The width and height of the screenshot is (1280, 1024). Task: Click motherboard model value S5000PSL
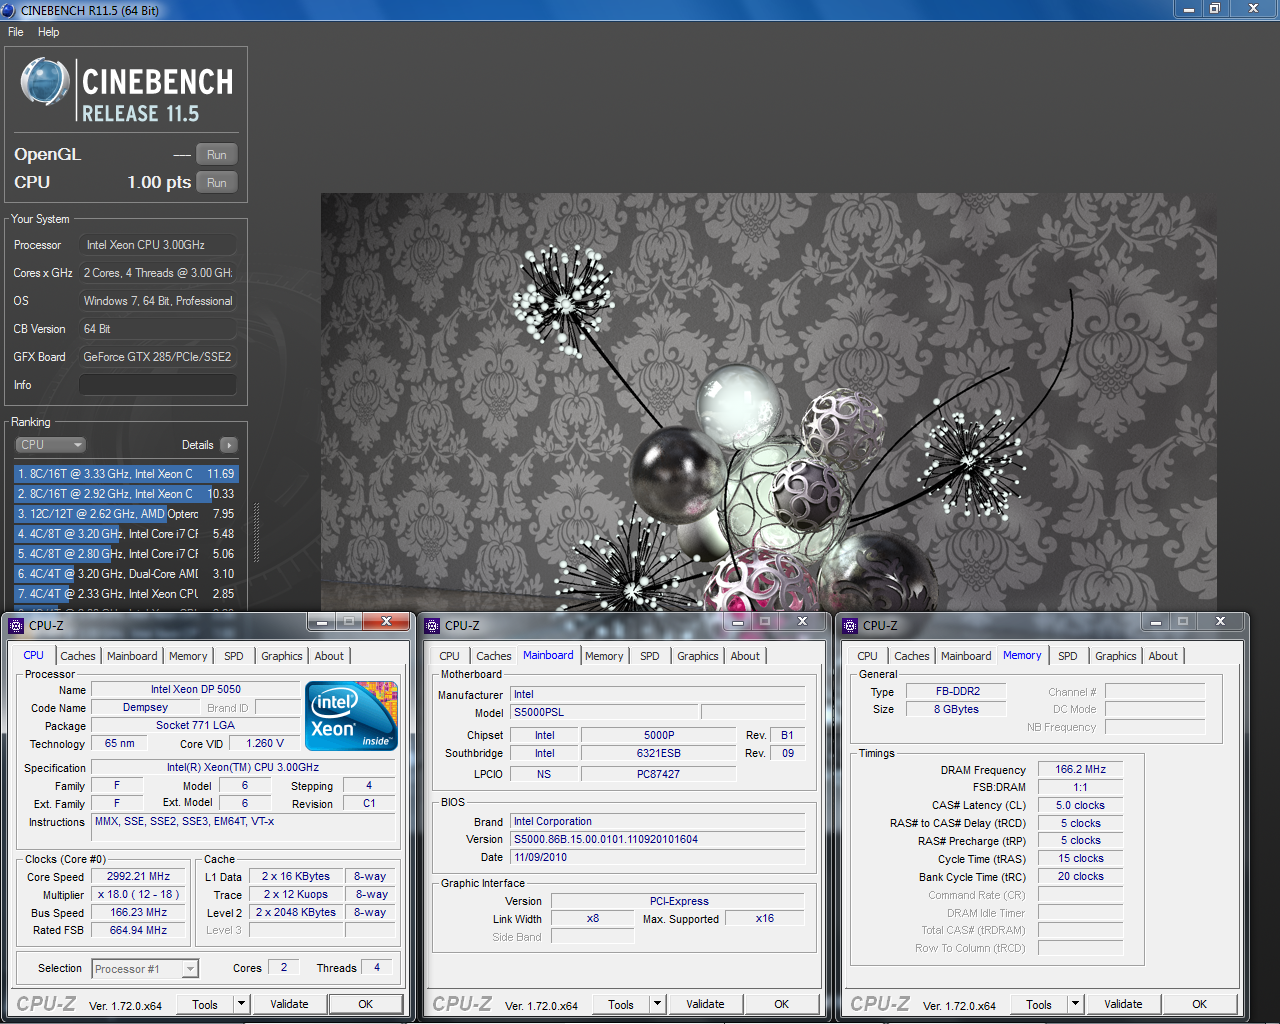[603, 712]
